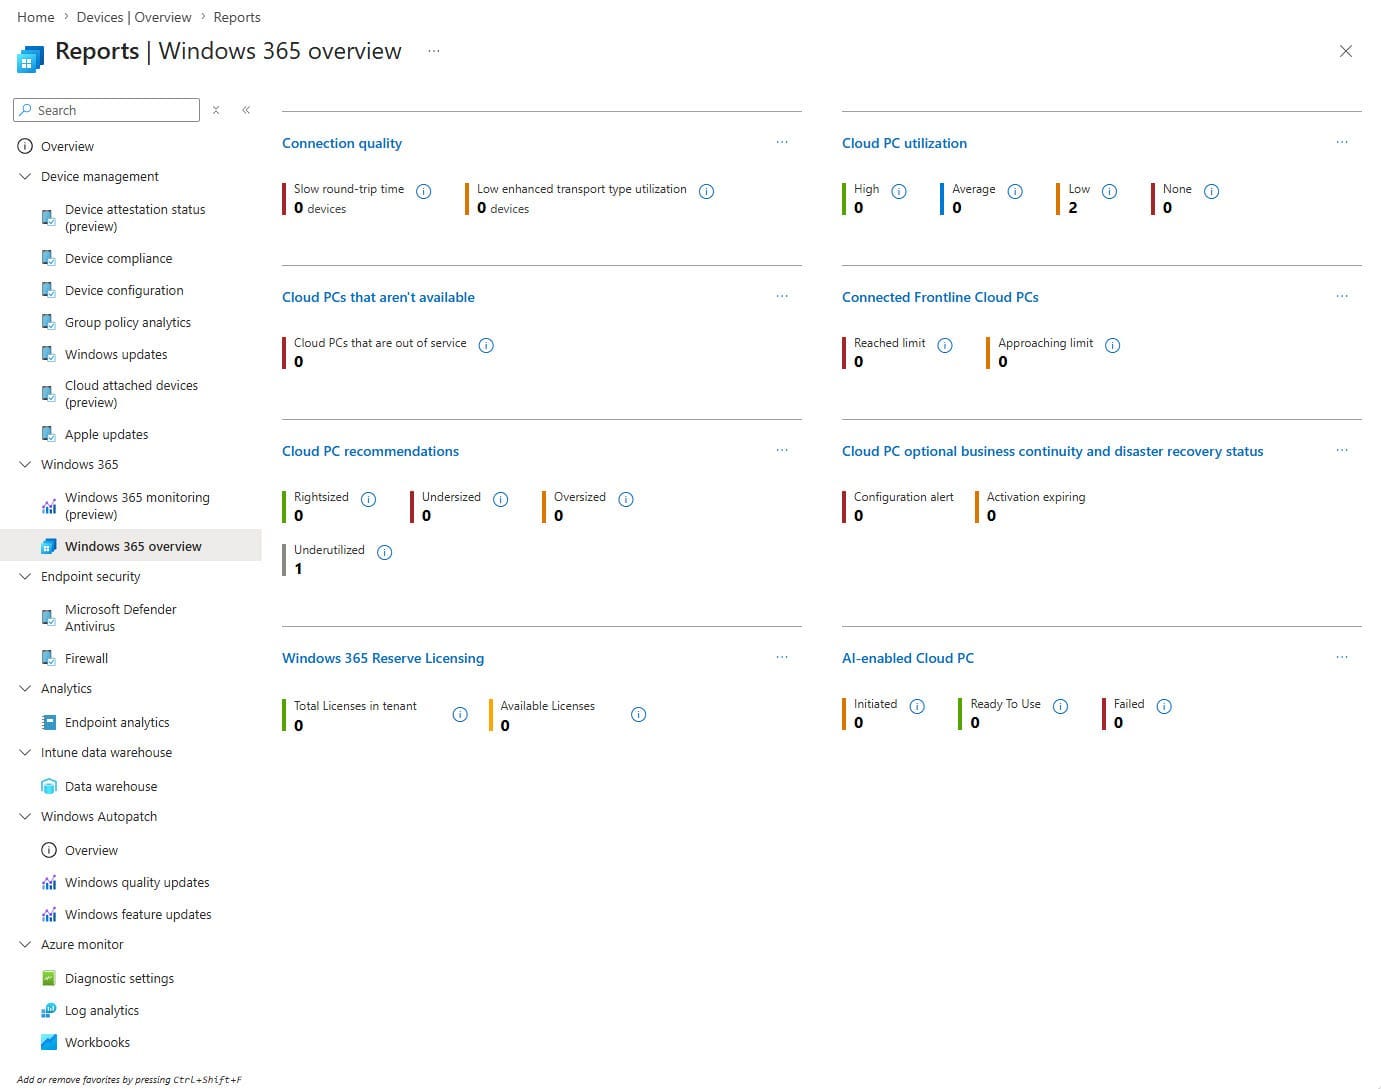Click the sidebar Search field
The image size is (1381, 1089).
[x=107, y=110]
